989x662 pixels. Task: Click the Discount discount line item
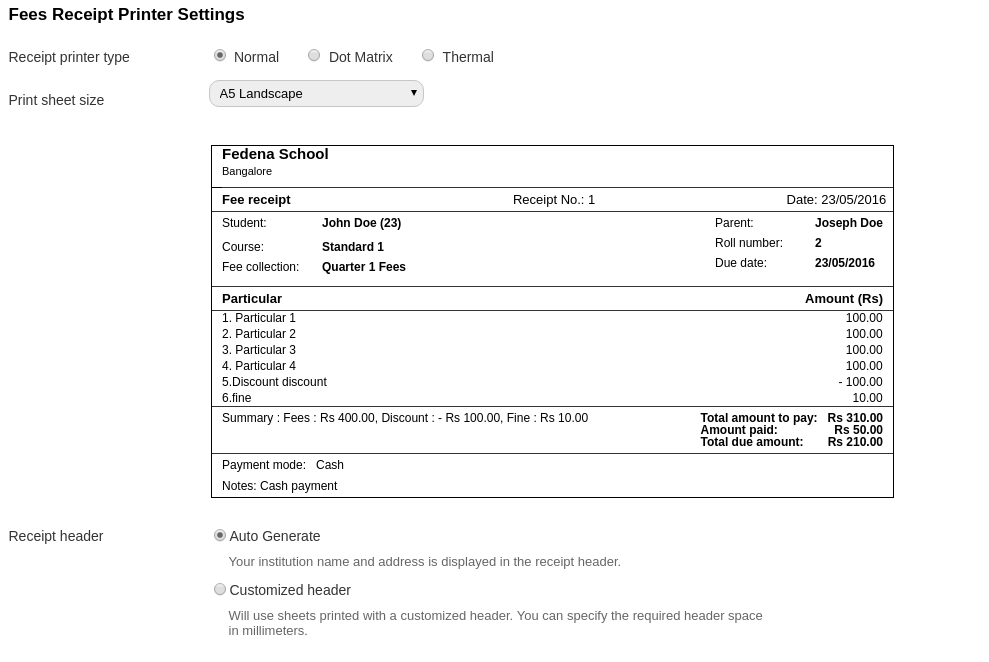[274, 382]
